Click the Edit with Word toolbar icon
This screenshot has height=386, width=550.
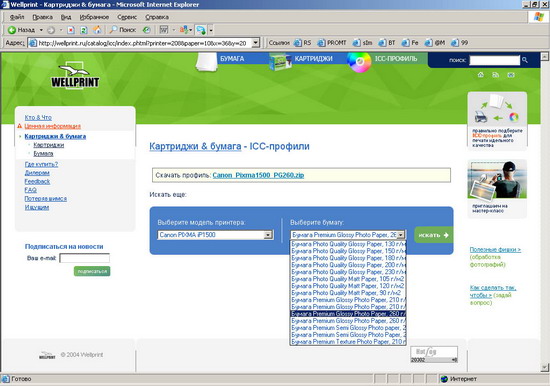[x=164, y=30]
